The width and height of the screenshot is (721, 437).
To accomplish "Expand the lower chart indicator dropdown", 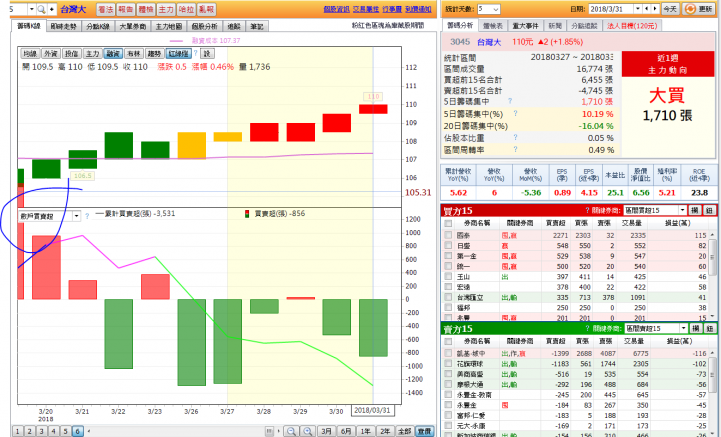I will pos(76,216).
